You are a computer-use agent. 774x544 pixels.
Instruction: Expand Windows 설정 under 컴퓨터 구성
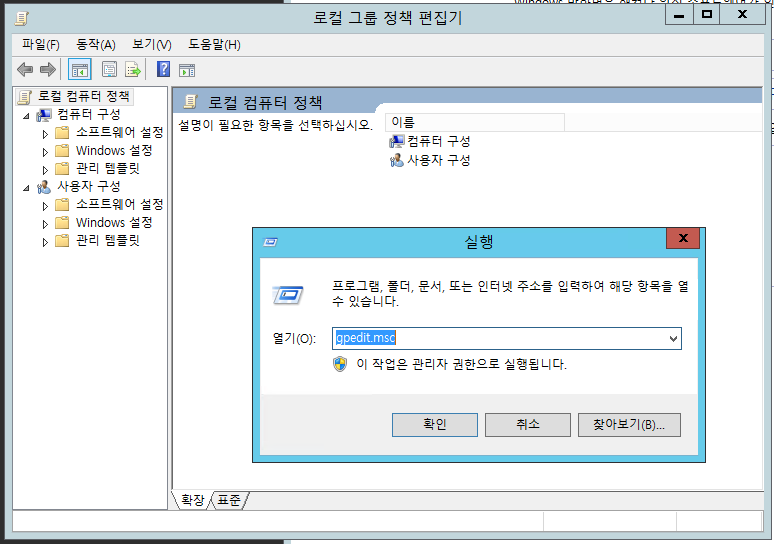[45, 152]
